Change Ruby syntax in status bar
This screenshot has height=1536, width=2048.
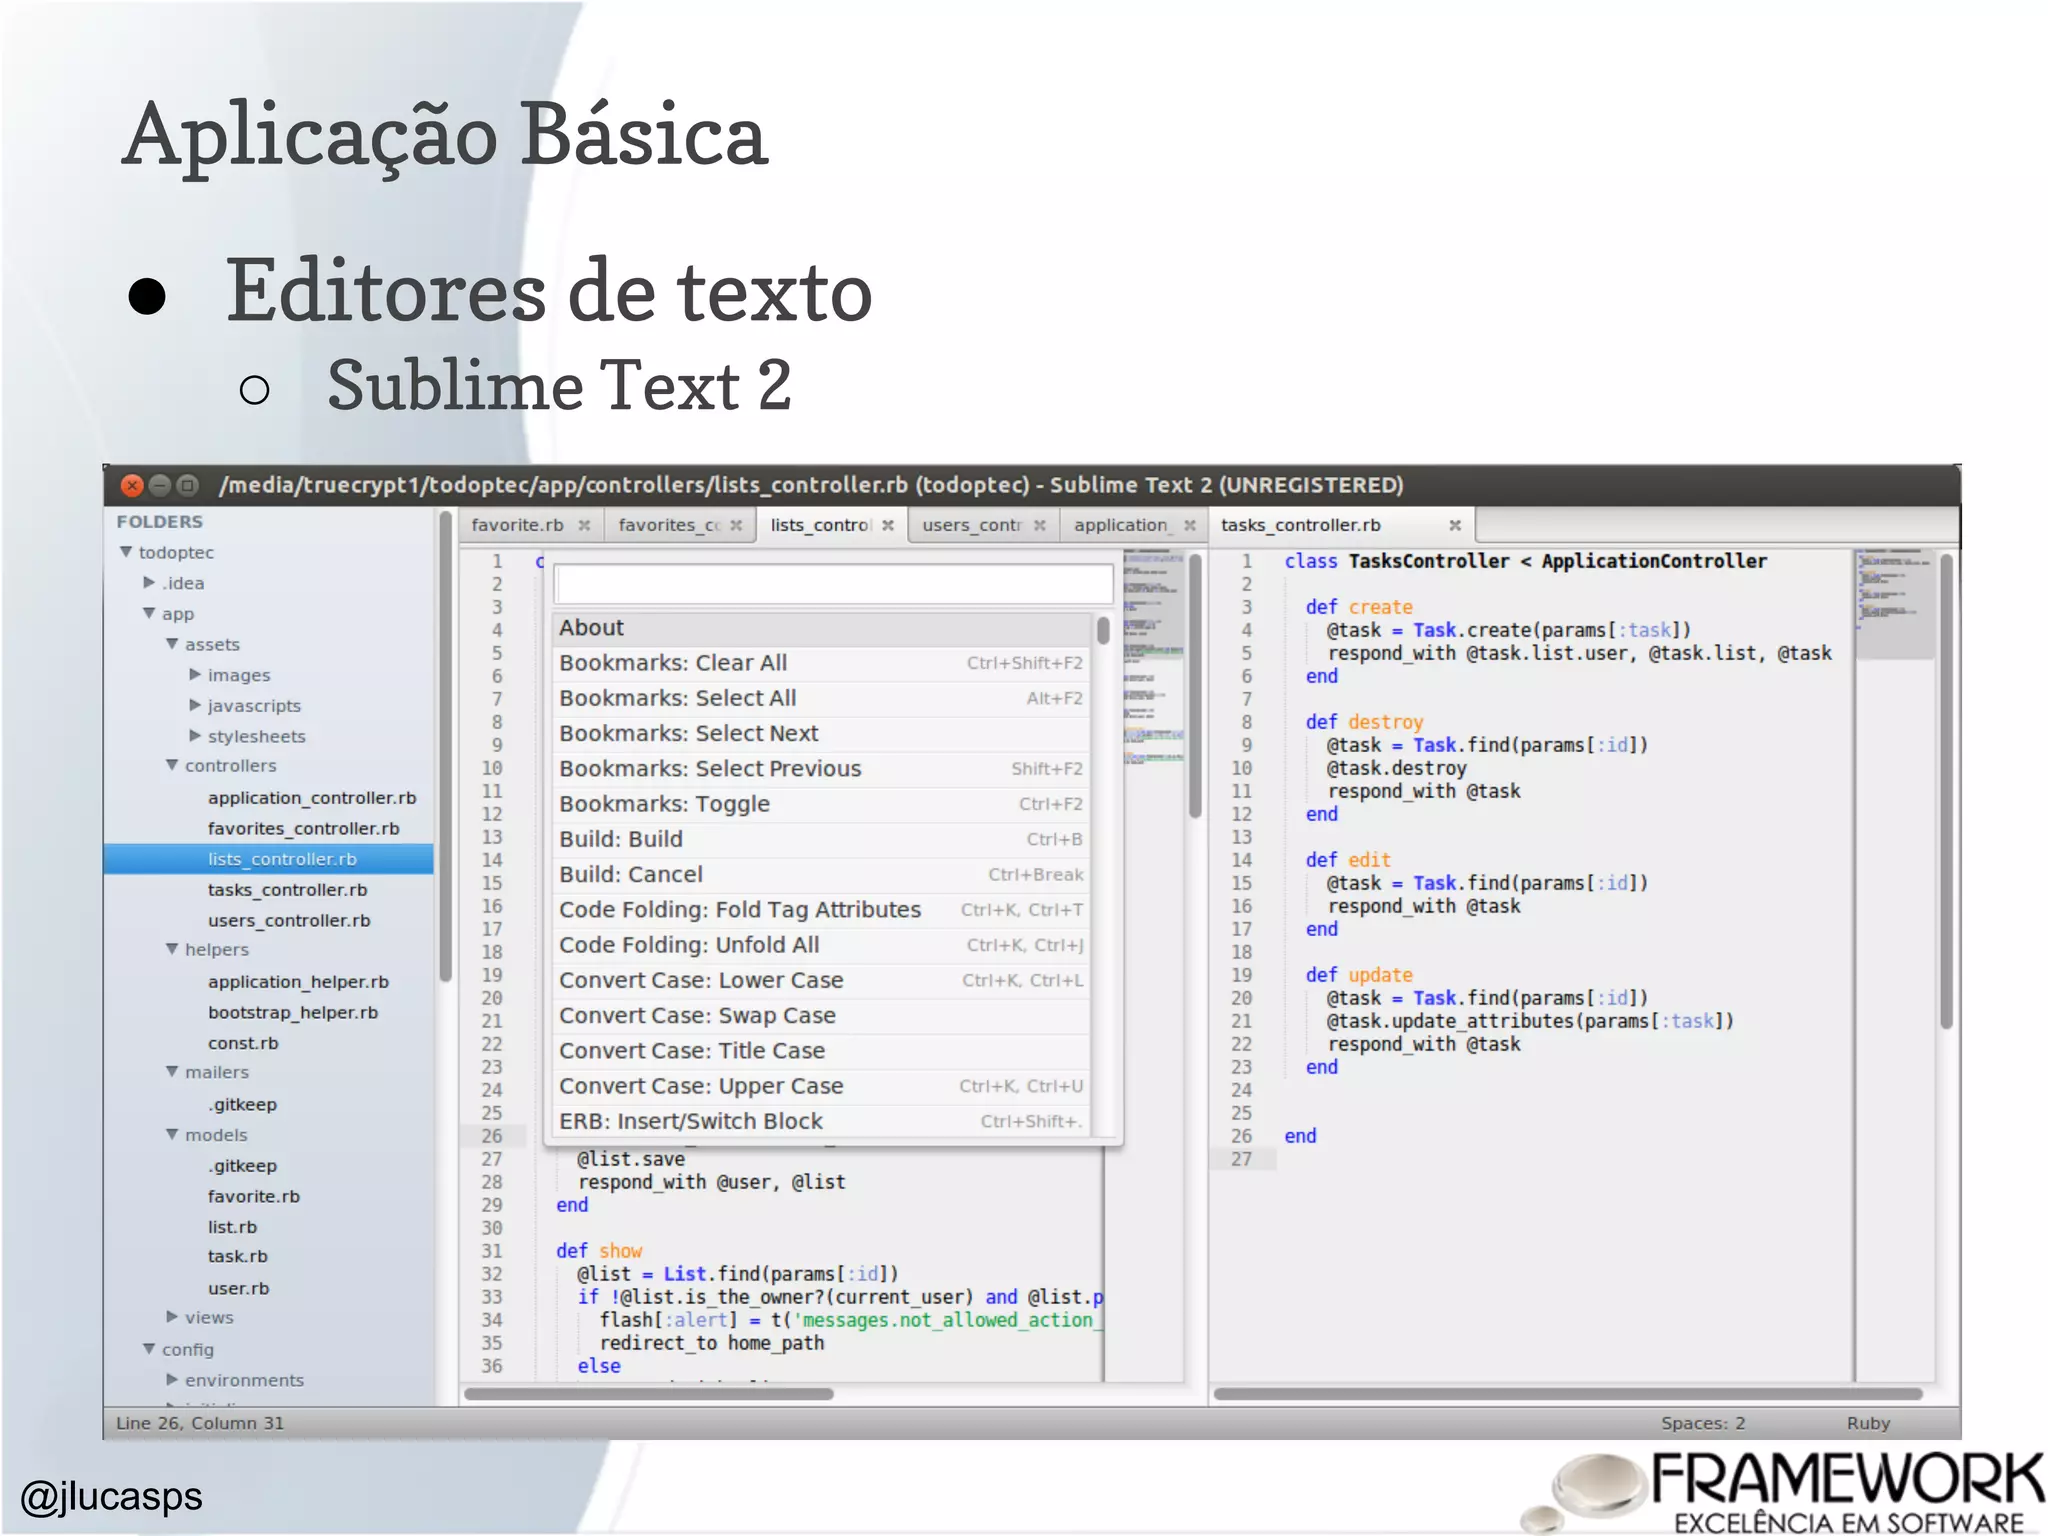point(1868,1424)
